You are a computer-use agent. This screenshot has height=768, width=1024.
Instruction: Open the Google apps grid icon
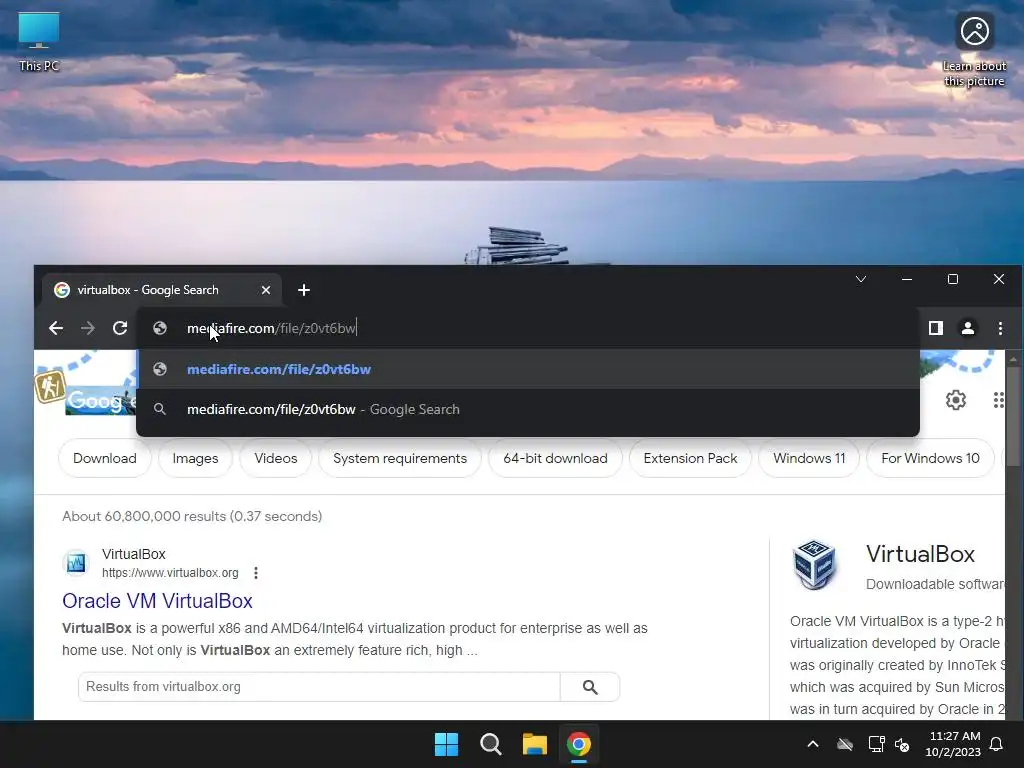coord(999,400)
